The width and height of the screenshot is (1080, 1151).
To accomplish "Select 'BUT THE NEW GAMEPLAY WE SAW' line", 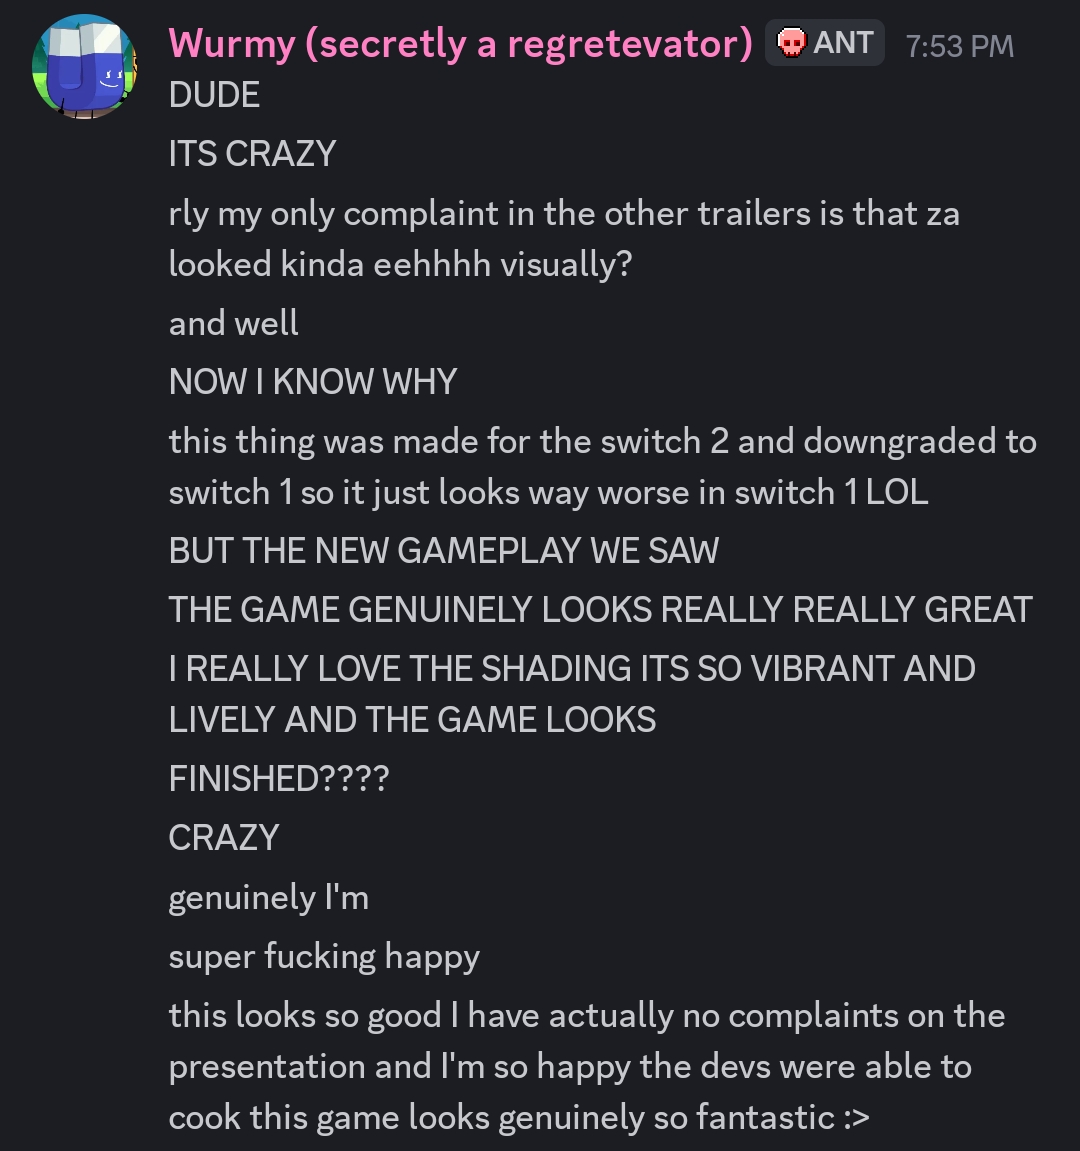I will pos(443,551).
